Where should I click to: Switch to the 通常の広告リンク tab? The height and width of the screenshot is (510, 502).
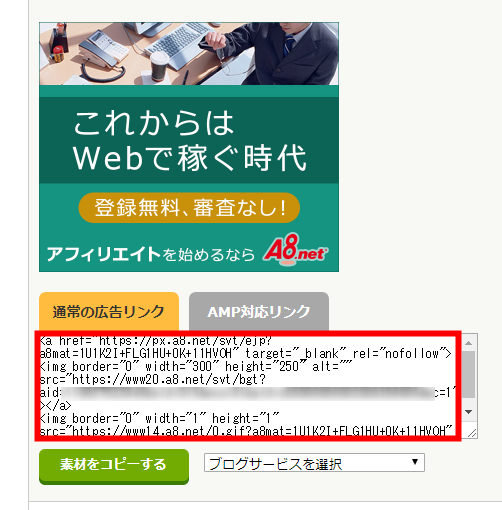[x=109, y=311]
